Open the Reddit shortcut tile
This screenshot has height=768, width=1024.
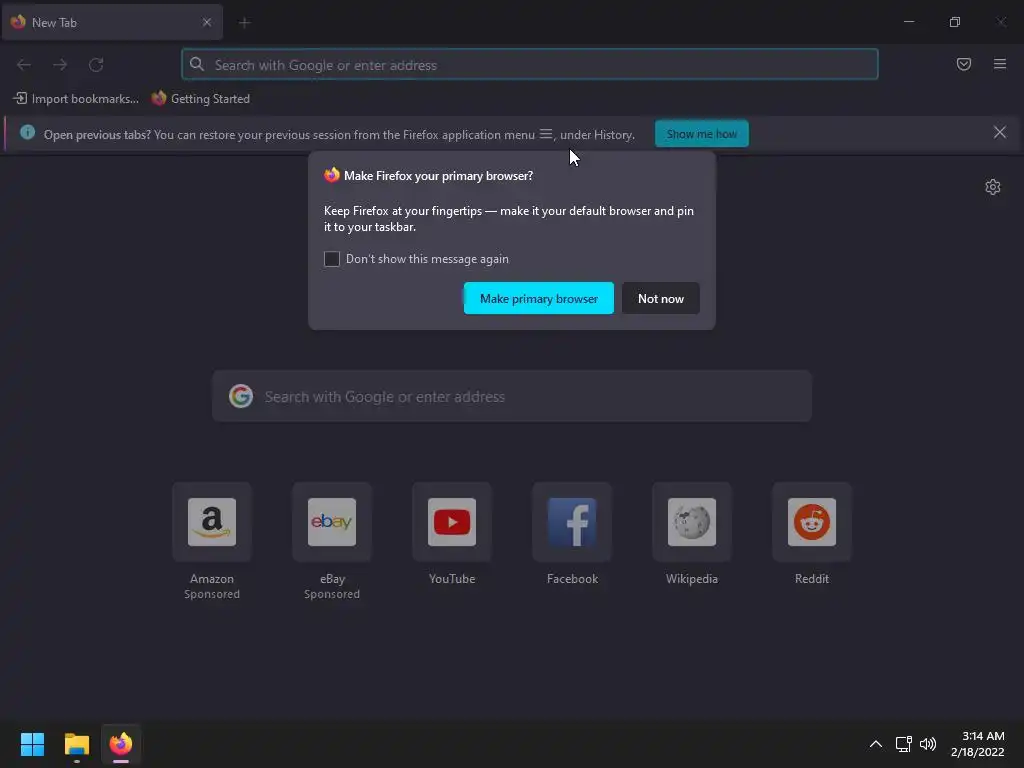tap(812, 534)
